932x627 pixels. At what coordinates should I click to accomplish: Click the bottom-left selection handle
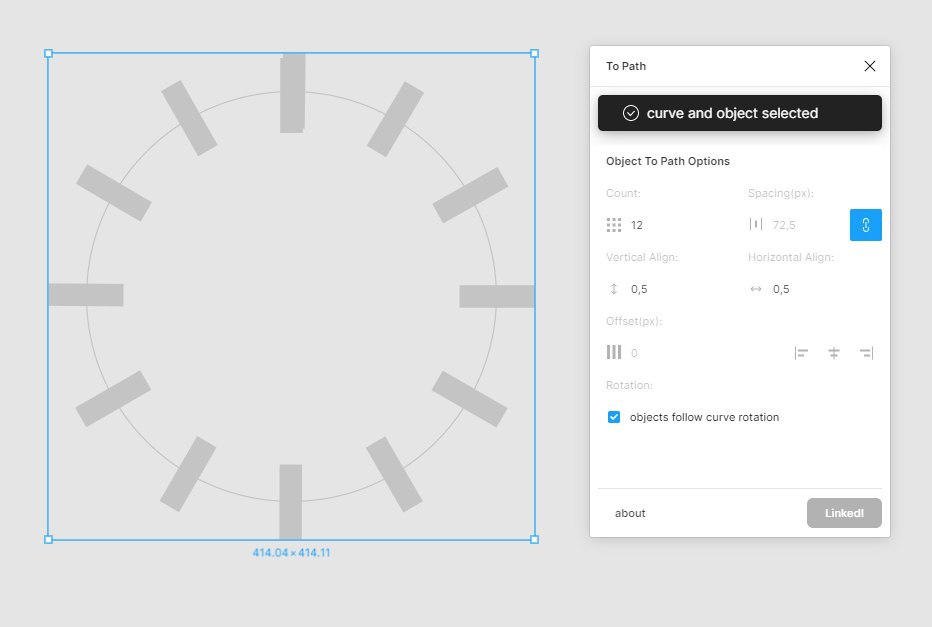pos(49,539)
